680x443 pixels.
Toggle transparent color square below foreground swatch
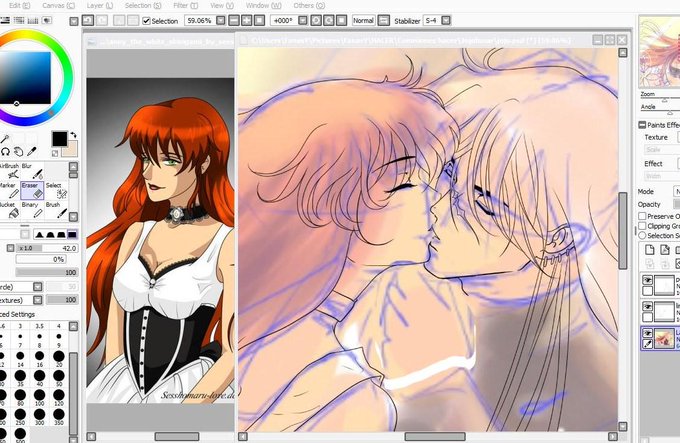[x=55, y=153]
